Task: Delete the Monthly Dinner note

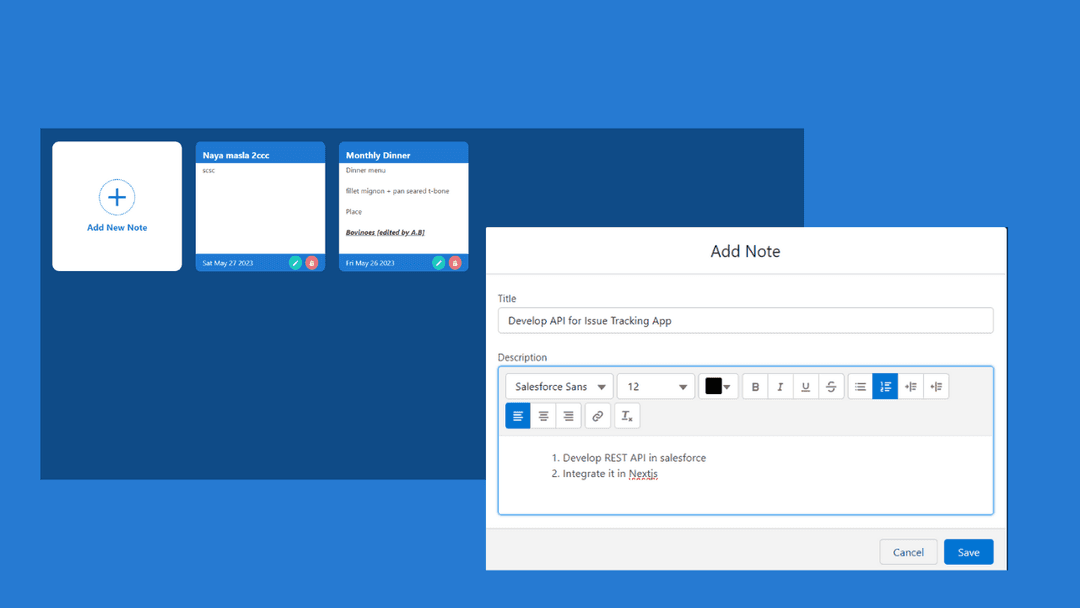Action: [x=455, y=263]
